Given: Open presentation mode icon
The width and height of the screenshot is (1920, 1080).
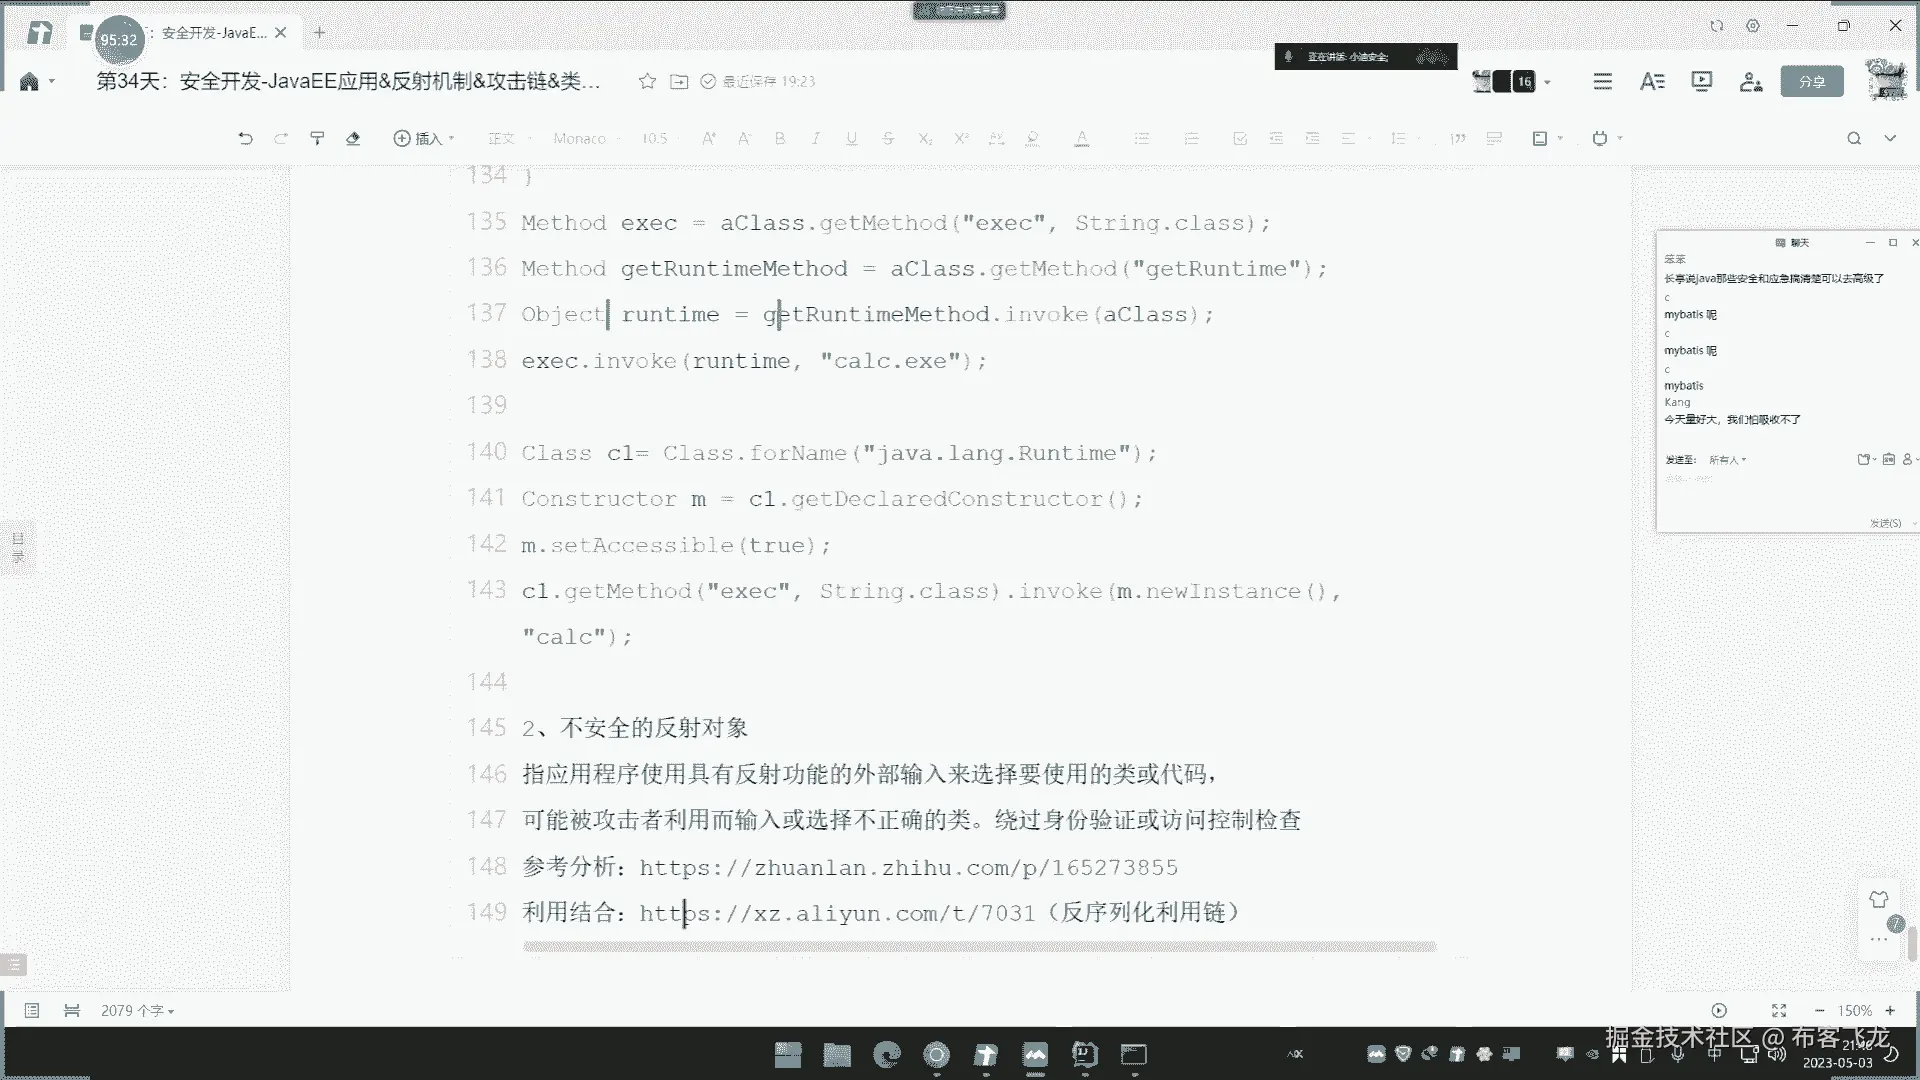Looking at the screenshot, I should coord(1701,81).
